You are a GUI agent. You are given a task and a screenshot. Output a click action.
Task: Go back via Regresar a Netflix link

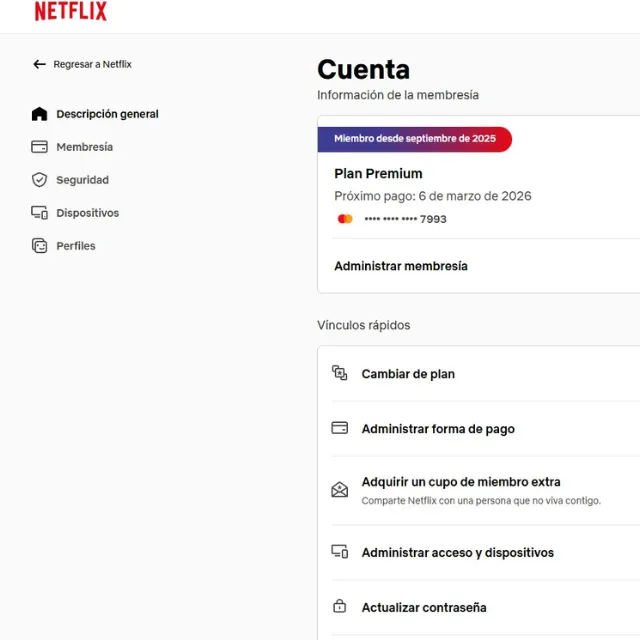(x=93, y=64)
